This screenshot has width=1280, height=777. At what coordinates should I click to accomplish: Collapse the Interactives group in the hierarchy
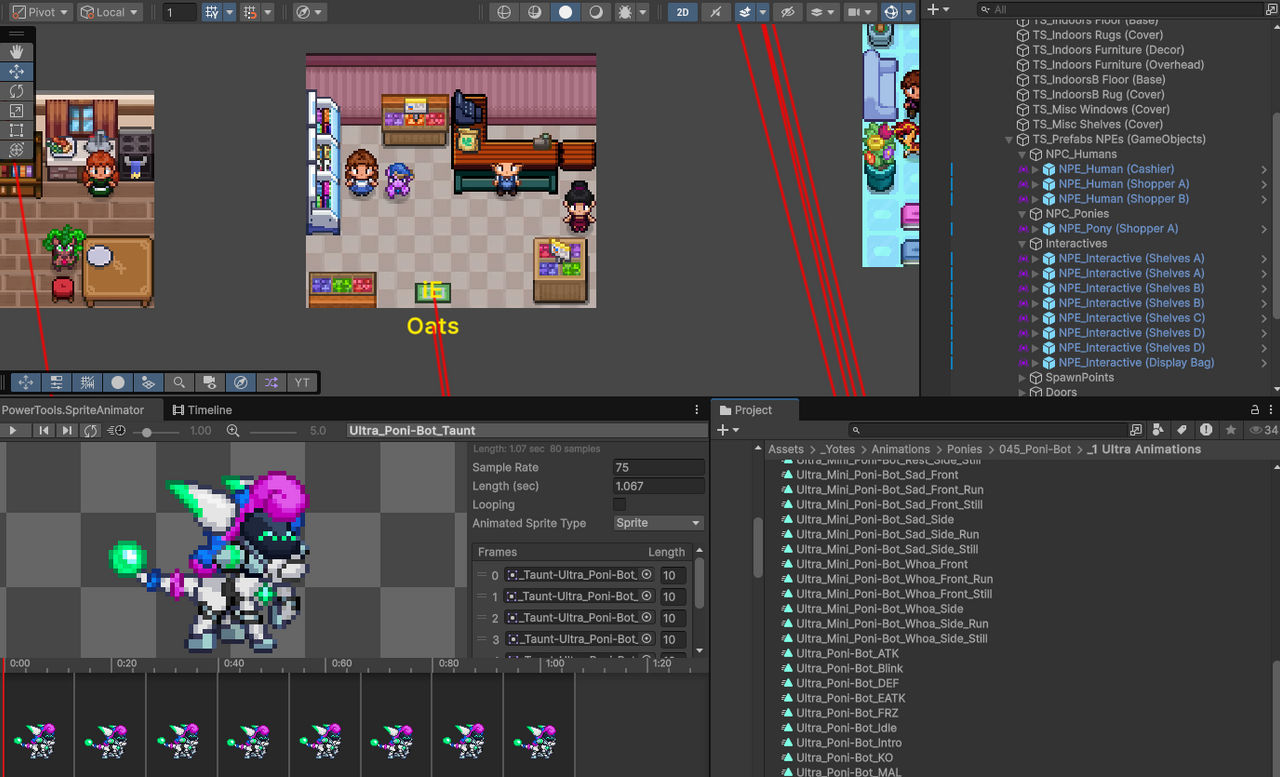[x=1022, y=243]
